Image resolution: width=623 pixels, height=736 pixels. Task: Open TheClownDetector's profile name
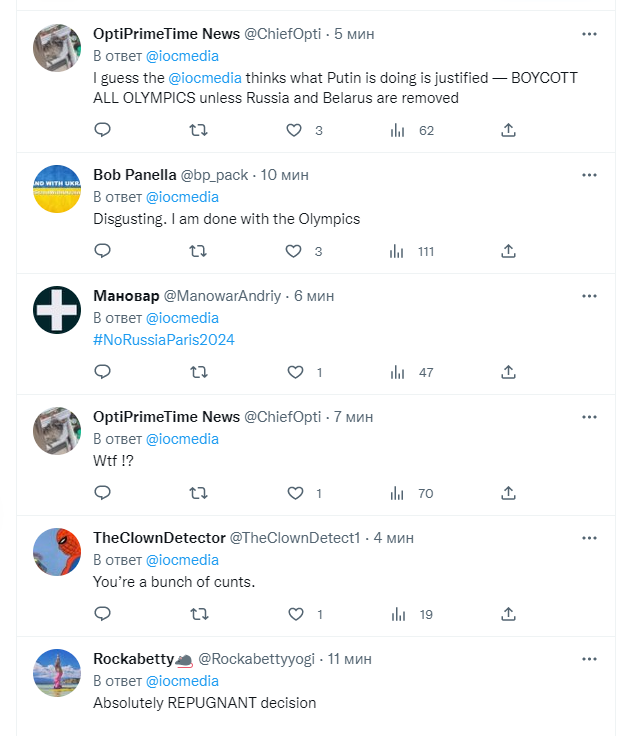point(159,537)
